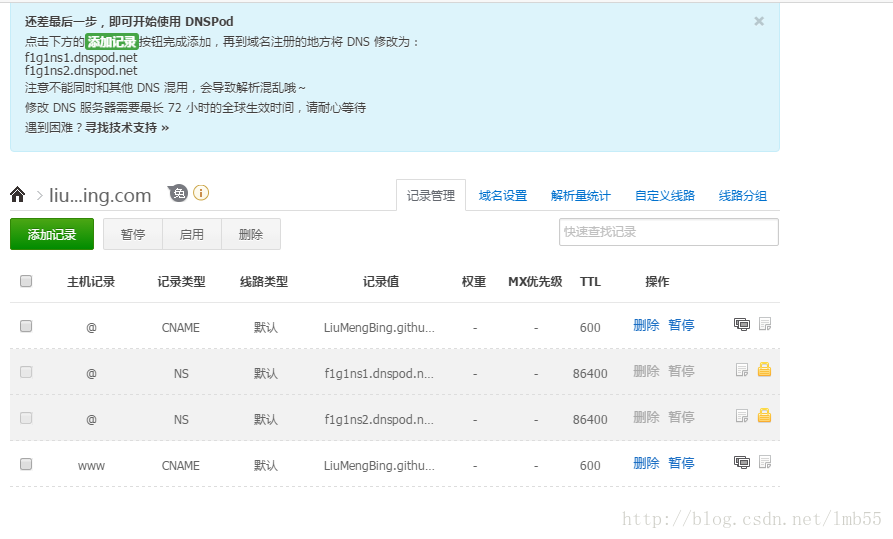Focus the 快速查找记录 search field
The width and height of the screenshot is (893, 539).
tap(669, 232)
